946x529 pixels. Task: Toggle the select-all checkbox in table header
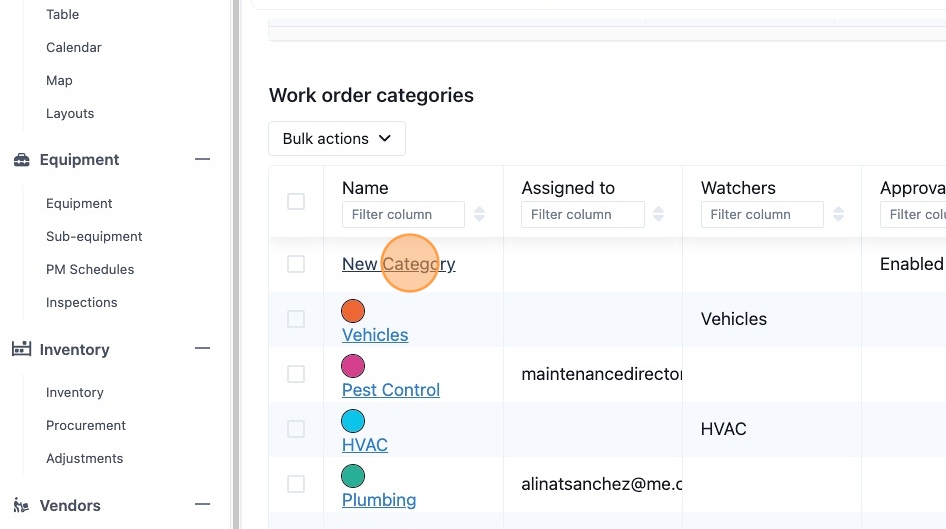296,201
